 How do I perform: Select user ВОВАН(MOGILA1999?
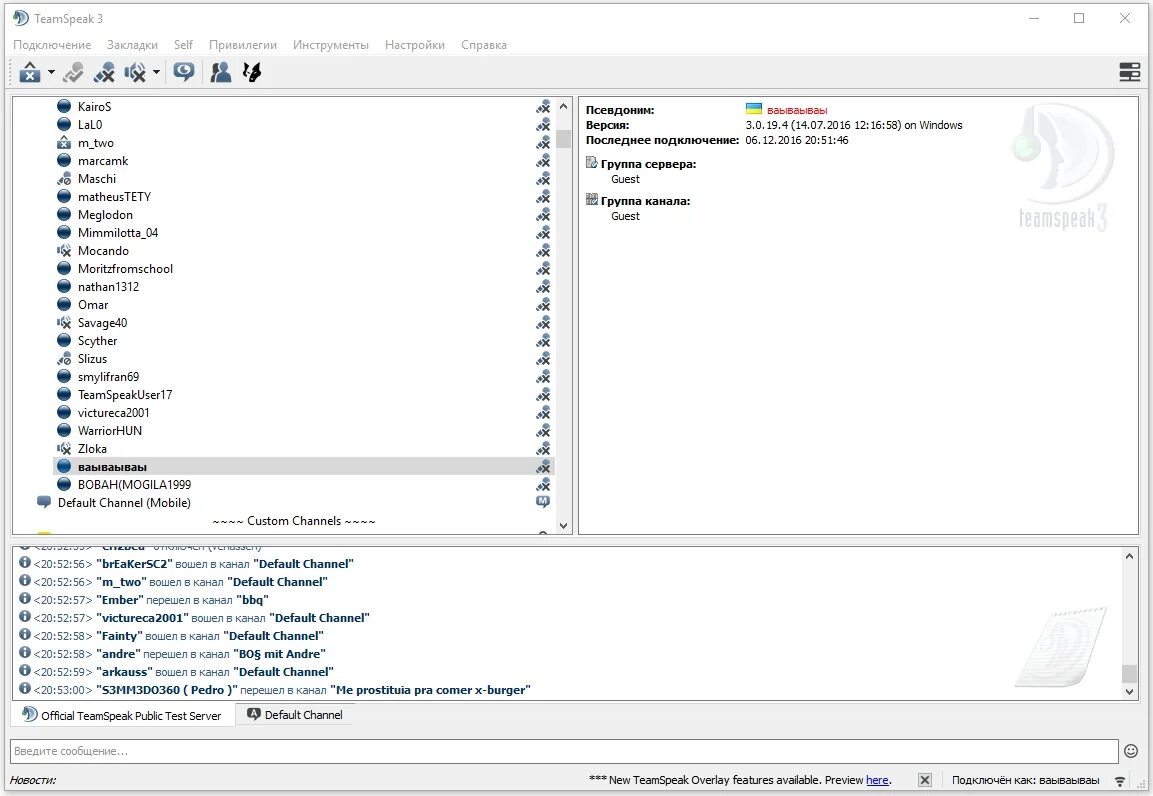coord(134,484)
